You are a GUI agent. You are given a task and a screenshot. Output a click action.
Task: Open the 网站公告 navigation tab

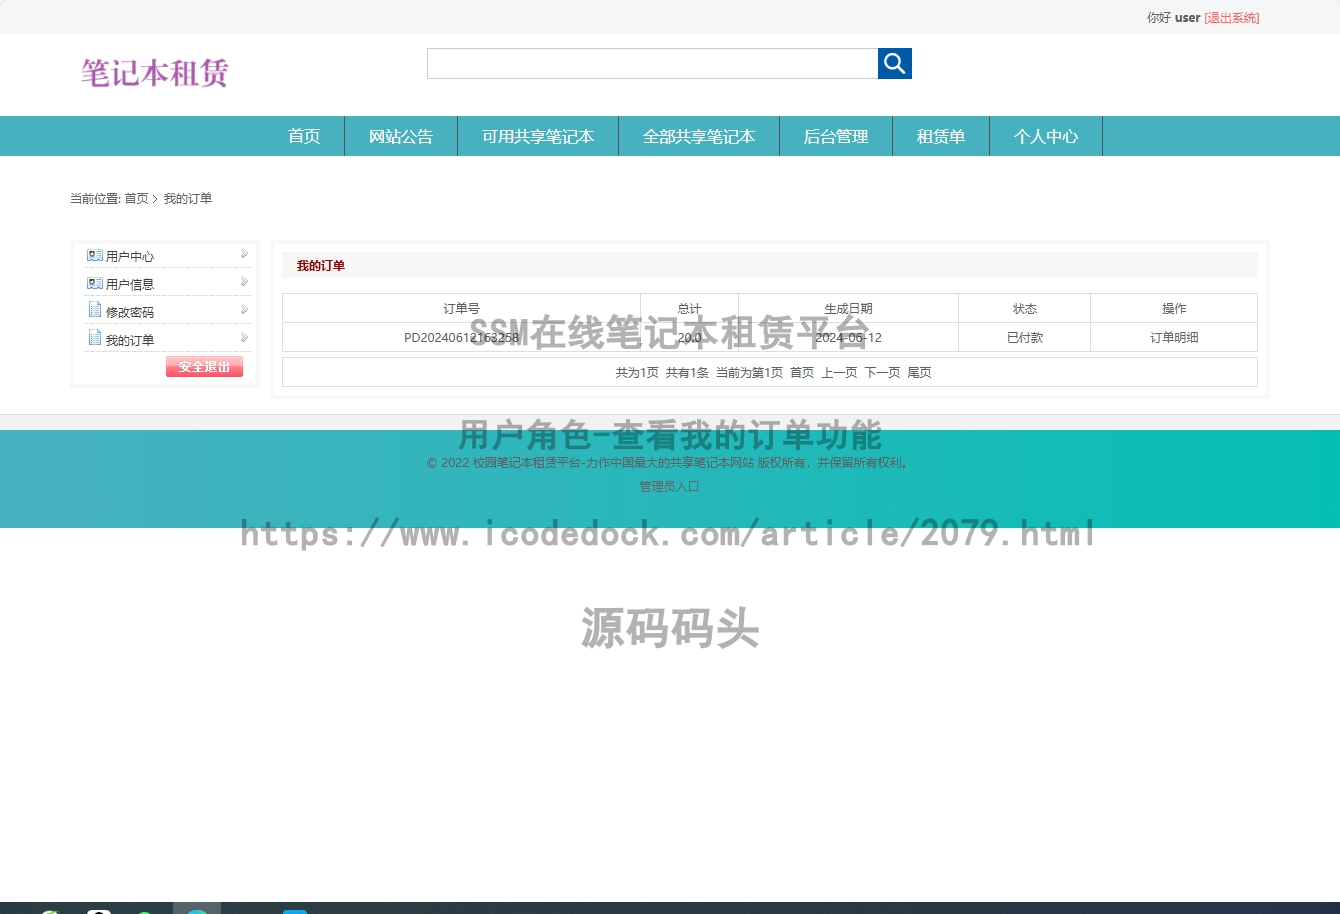coord(401,137)
